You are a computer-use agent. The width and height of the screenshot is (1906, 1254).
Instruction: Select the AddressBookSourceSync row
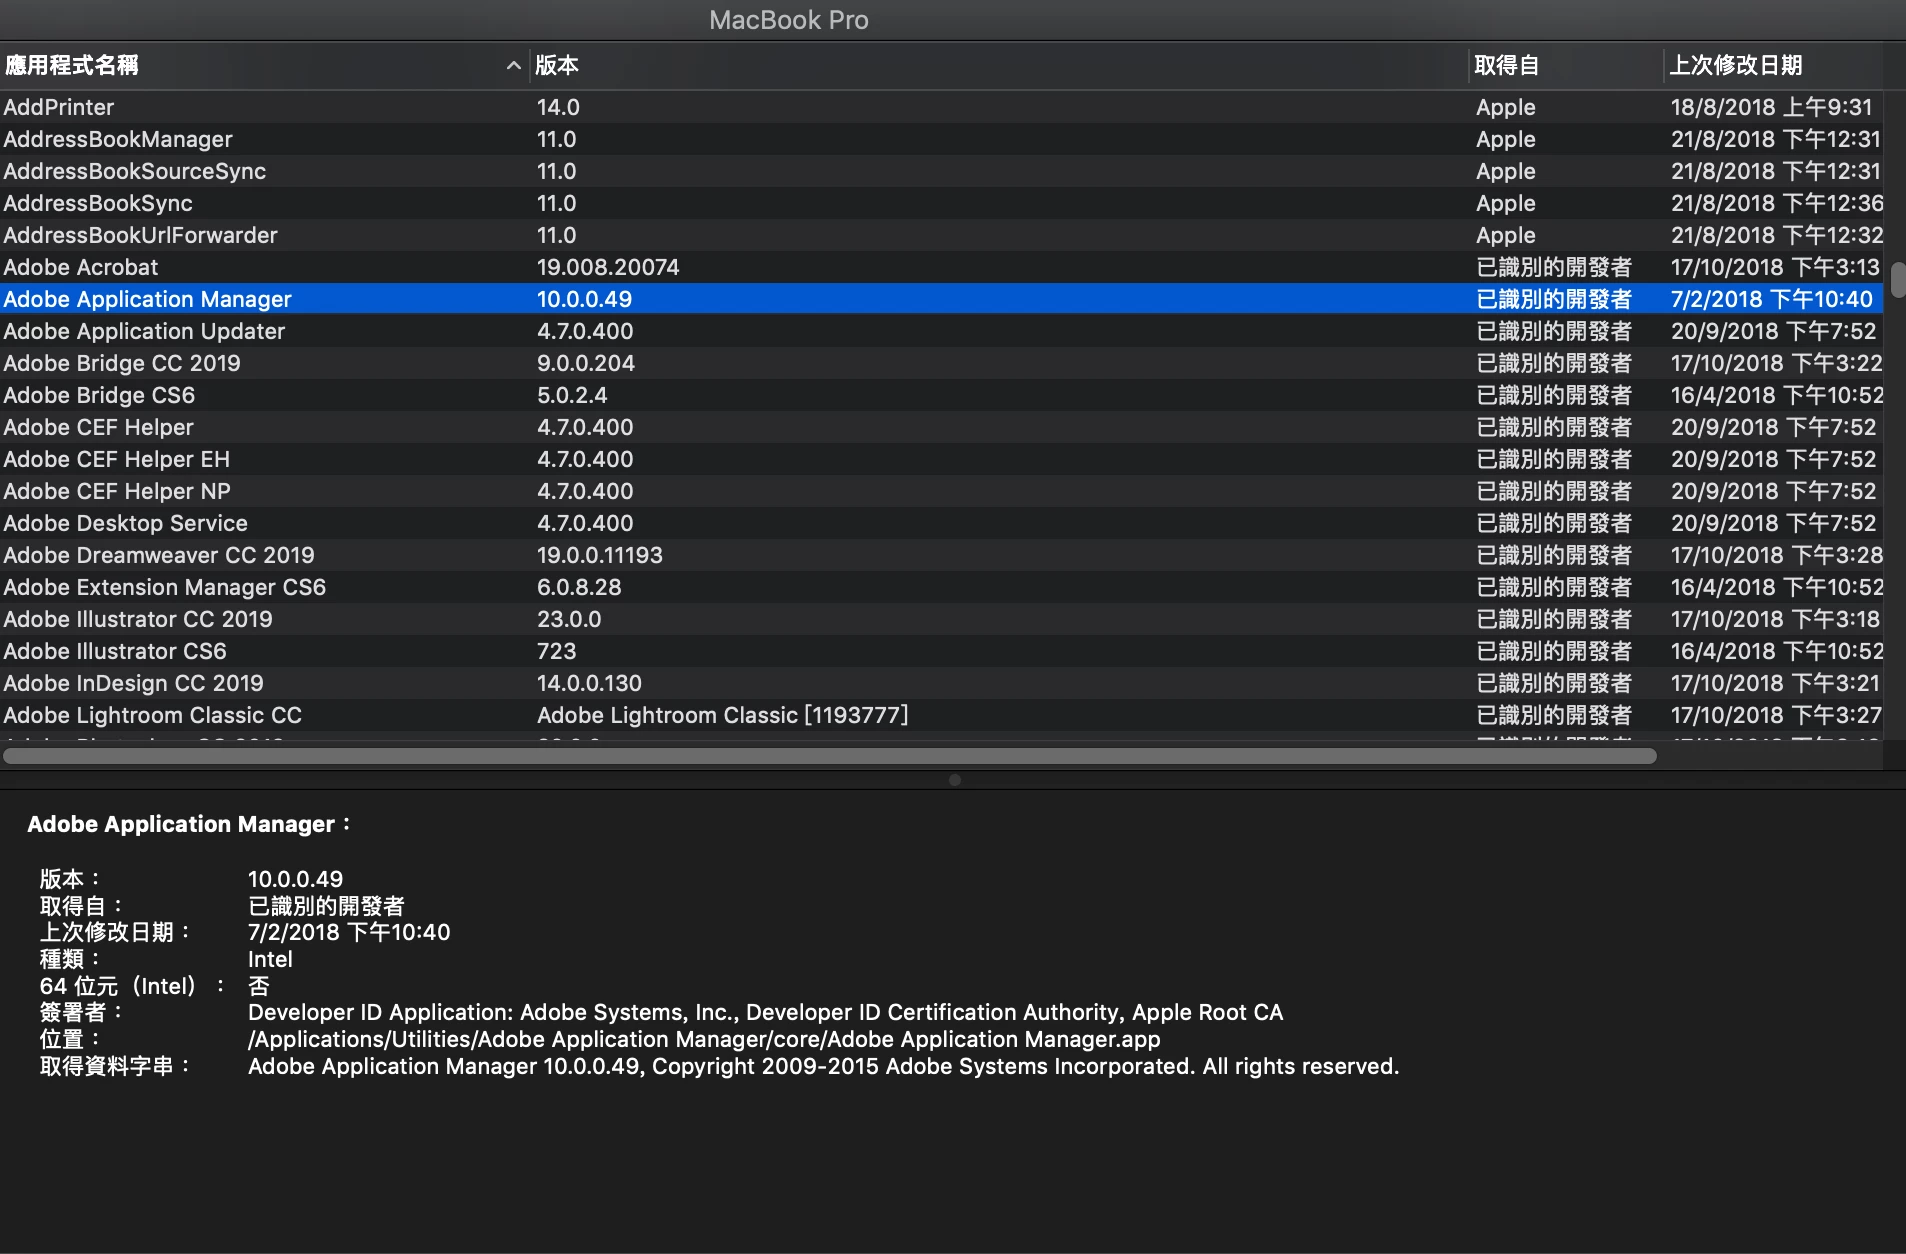pos(941,171)
